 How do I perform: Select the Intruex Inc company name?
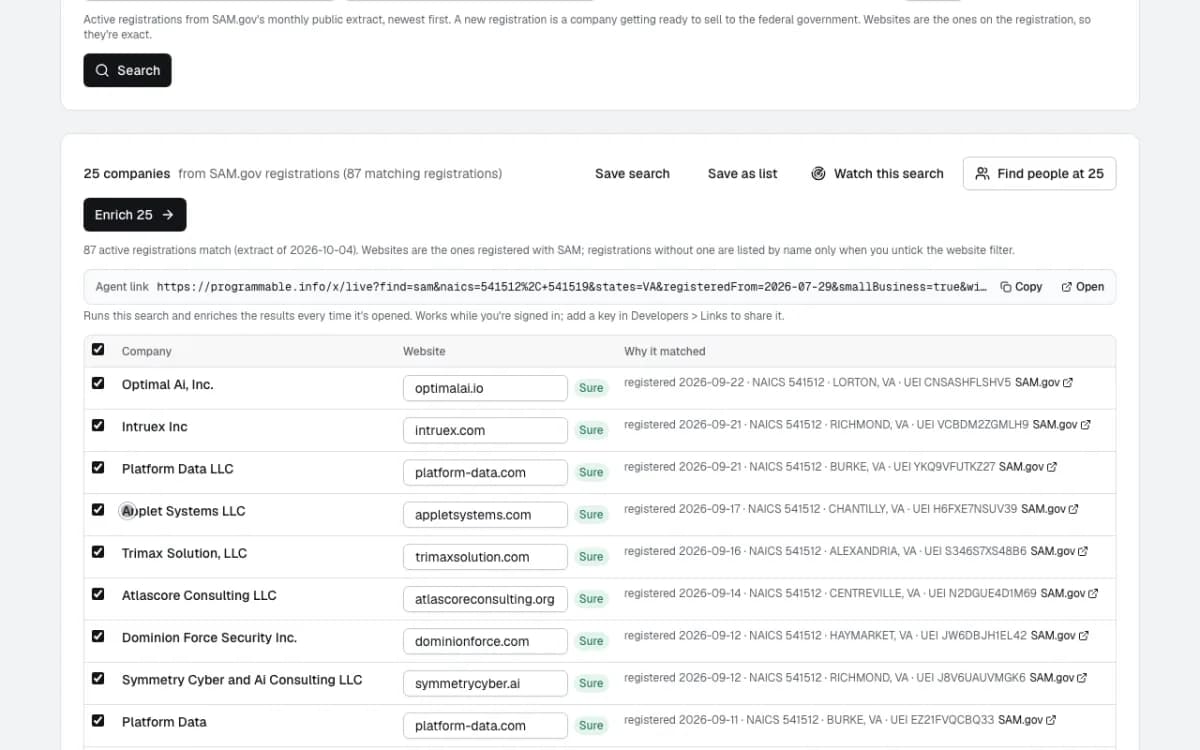point(154,426)
